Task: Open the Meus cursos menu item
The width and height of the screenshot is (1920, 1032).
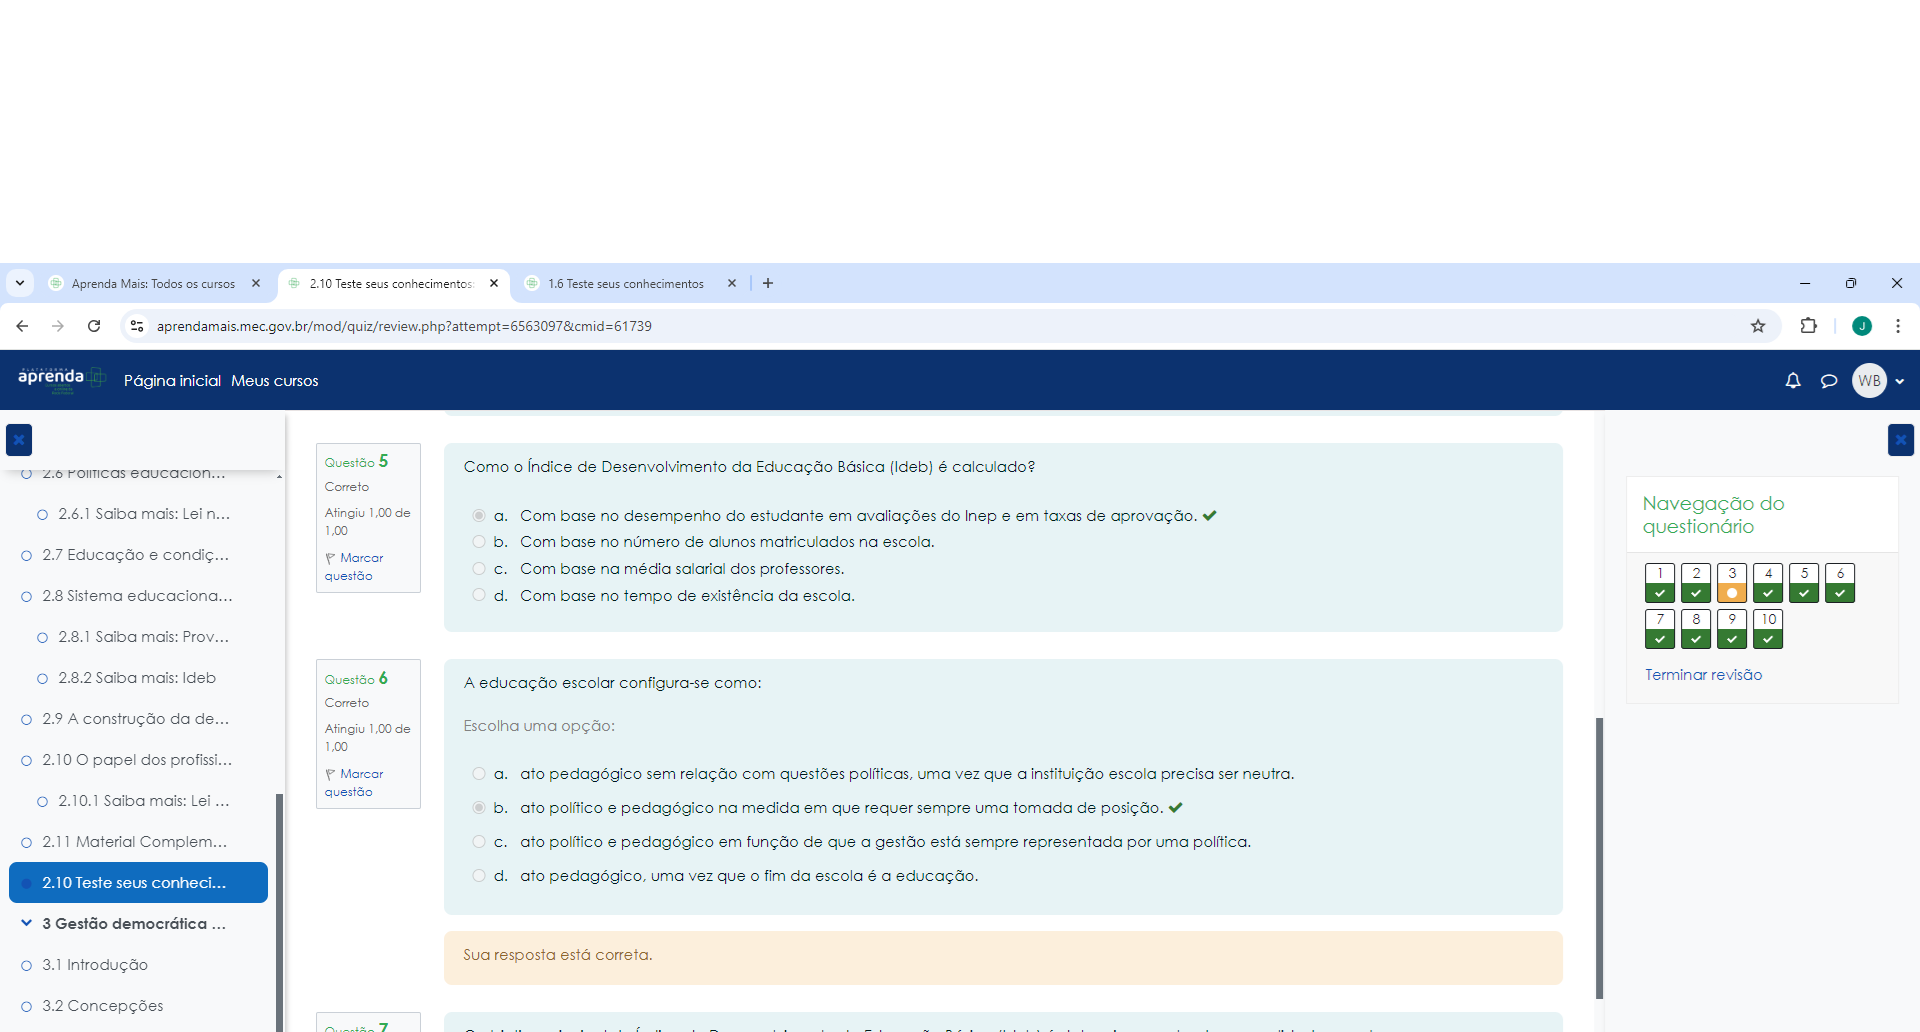Action: [x=274, y=381]
